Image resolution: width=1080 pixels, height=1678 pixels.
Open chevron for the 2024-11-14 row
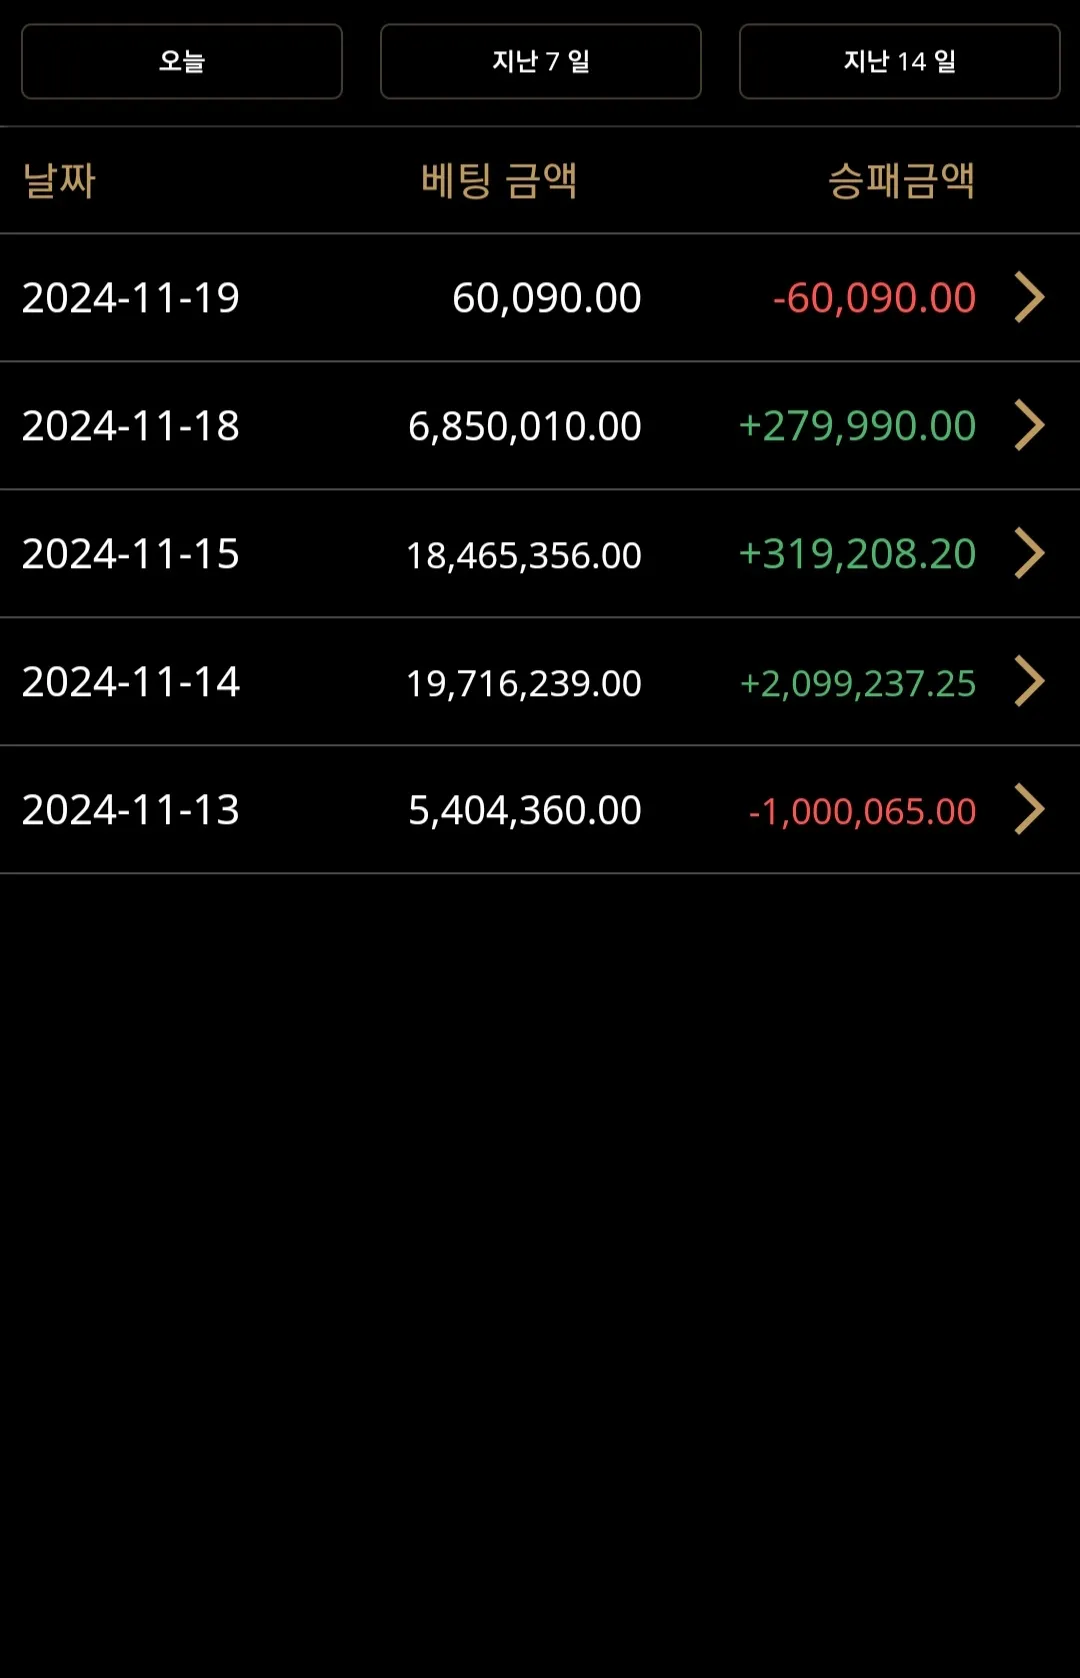coord(1030,681)
